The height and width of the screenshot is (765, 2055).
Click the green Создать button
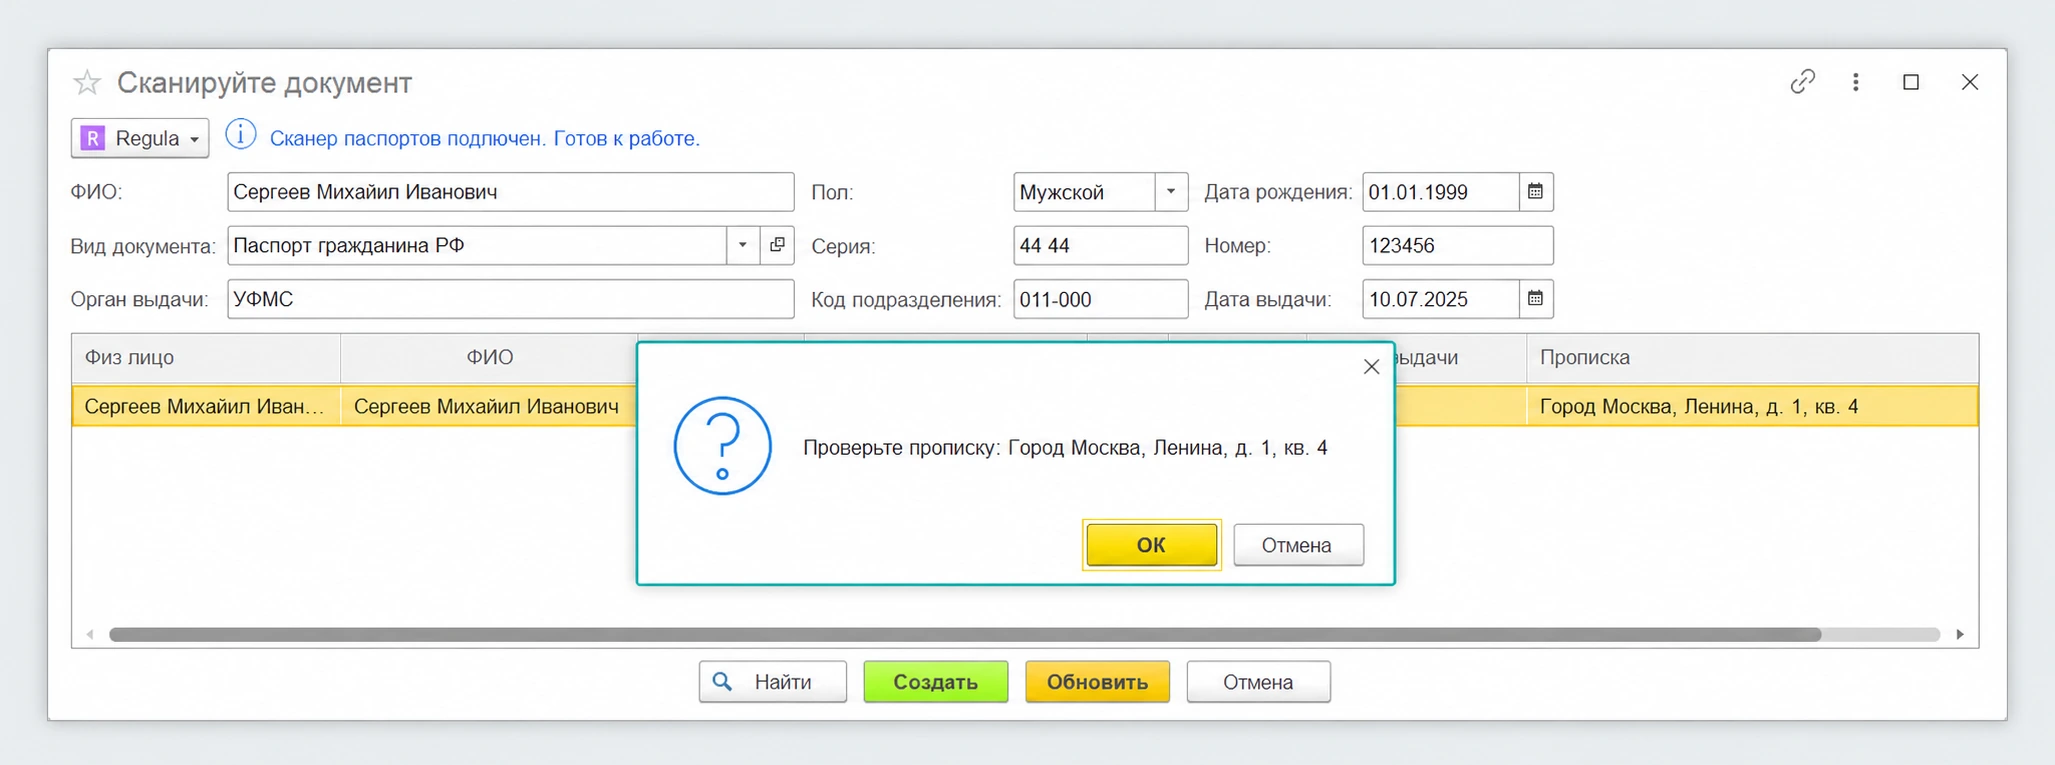tap(935, 682)
